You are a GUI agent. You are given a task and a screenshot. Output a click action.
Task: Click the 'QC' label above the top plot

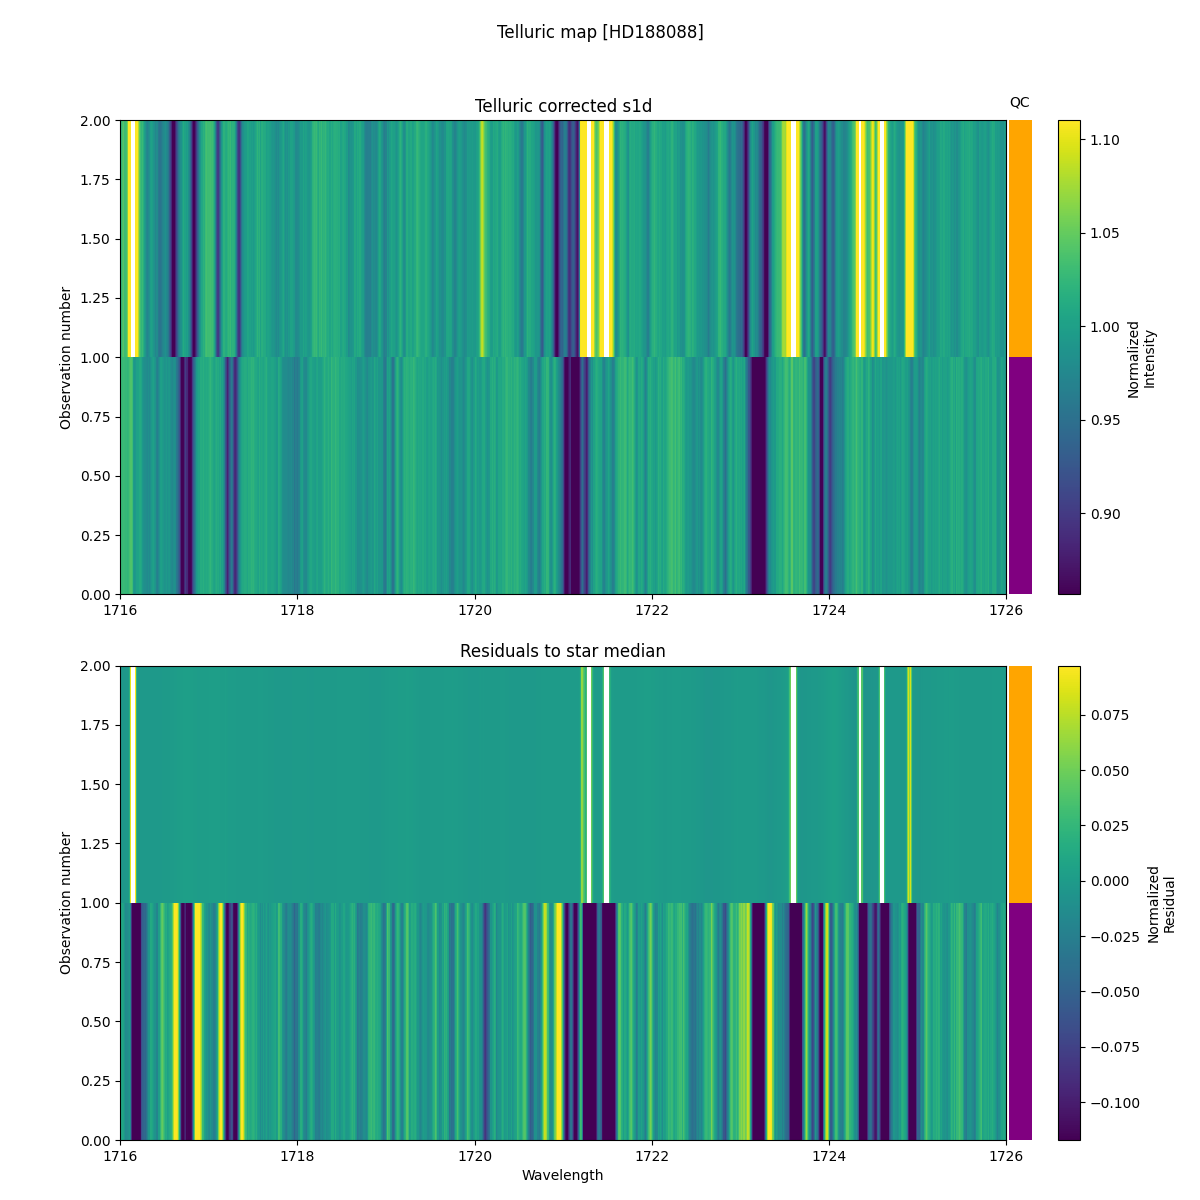[x=1019, y=102]
